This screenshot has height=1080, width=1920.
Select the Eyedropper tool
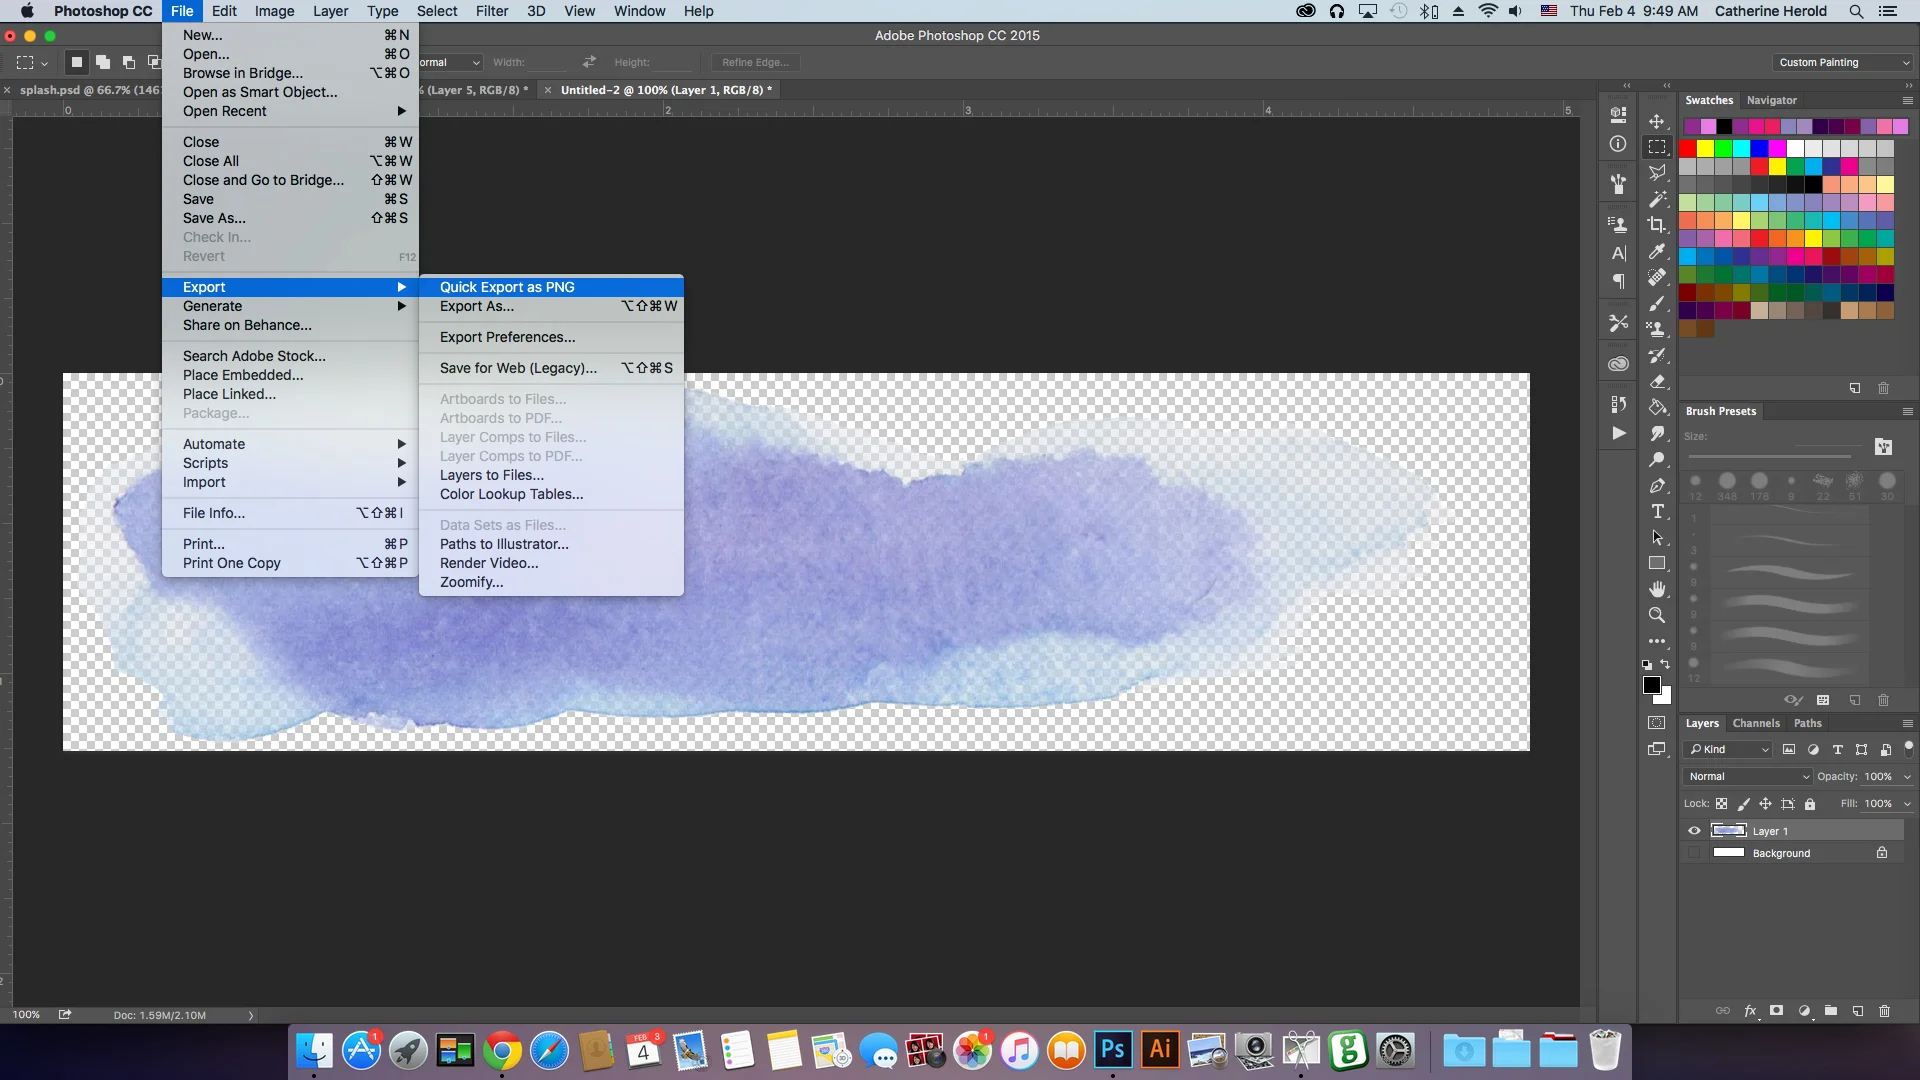pos(1657,251)
